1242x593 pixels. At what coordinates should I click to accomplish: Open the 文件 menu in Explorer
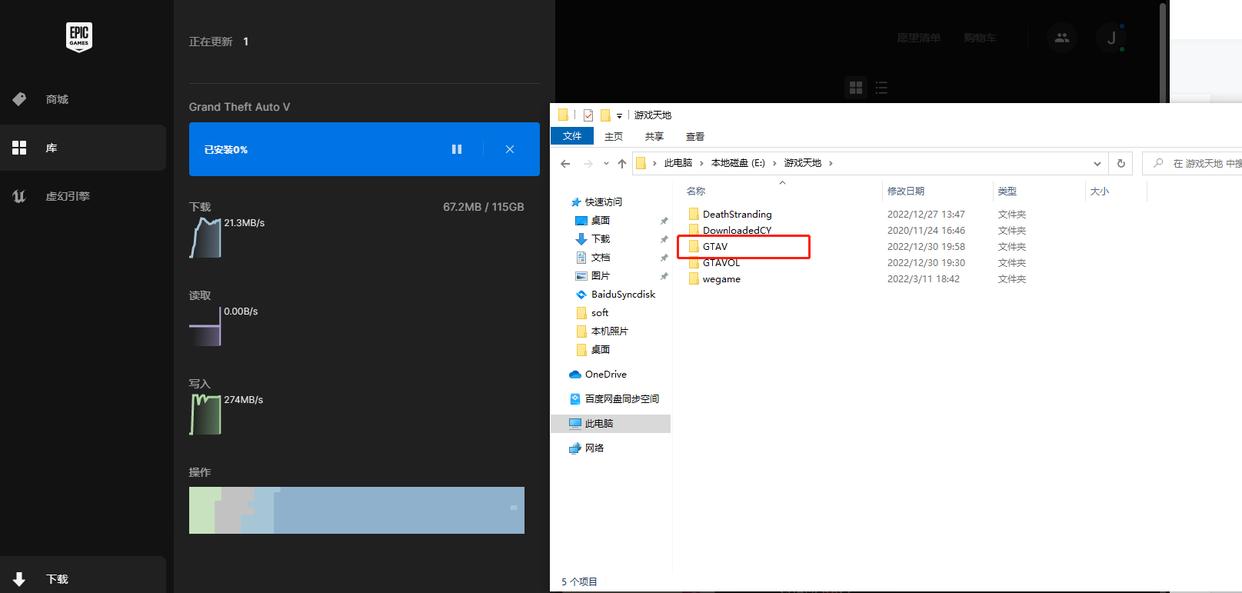(571, 135)
